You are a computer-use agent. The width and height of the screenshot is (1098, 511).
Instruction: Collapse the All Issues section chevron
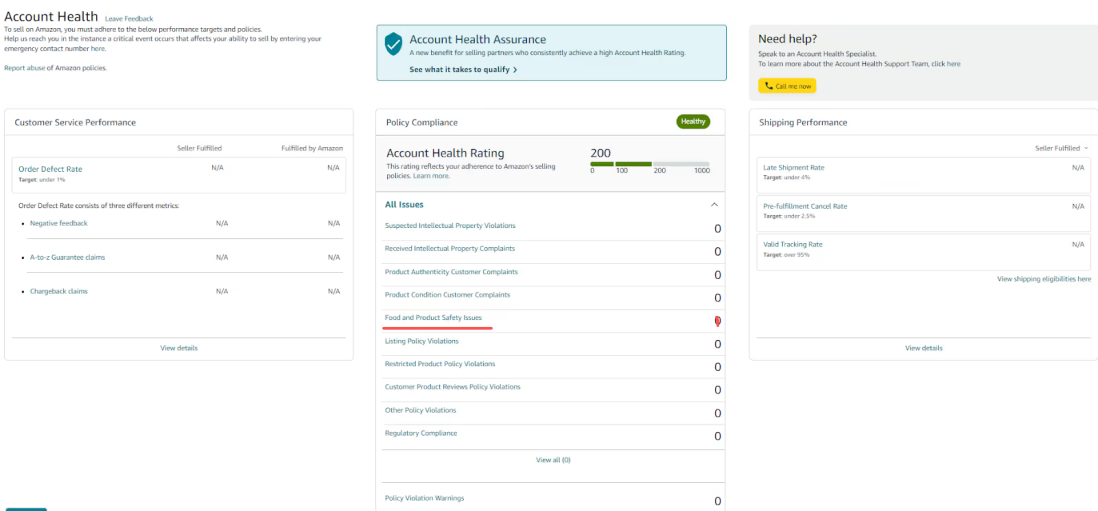pyautogui.click(x=714, y=204)
